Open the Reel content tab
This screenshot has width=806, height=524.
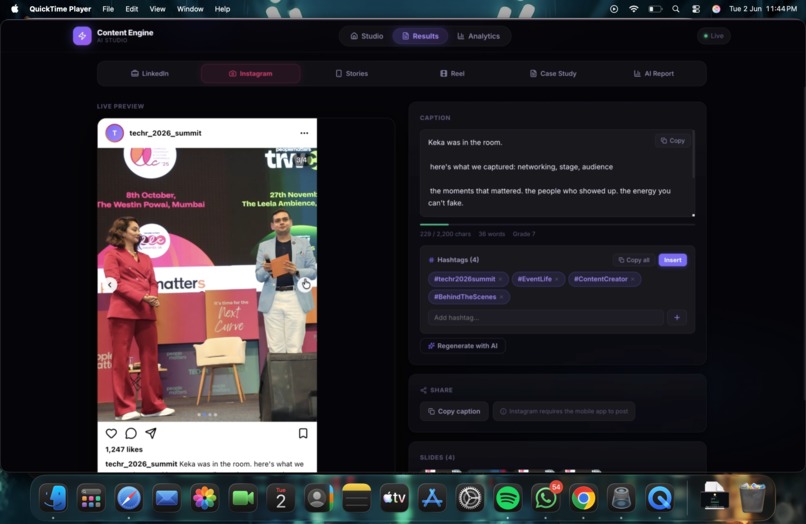click(x=452, y=74)
